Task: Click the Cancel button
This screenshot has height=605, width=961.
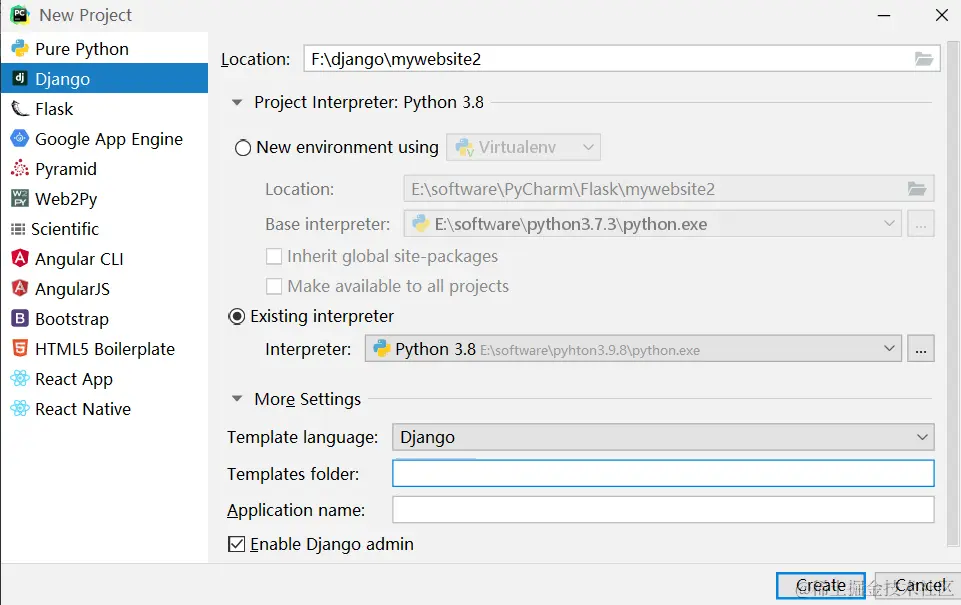Action: click(917, 585)
